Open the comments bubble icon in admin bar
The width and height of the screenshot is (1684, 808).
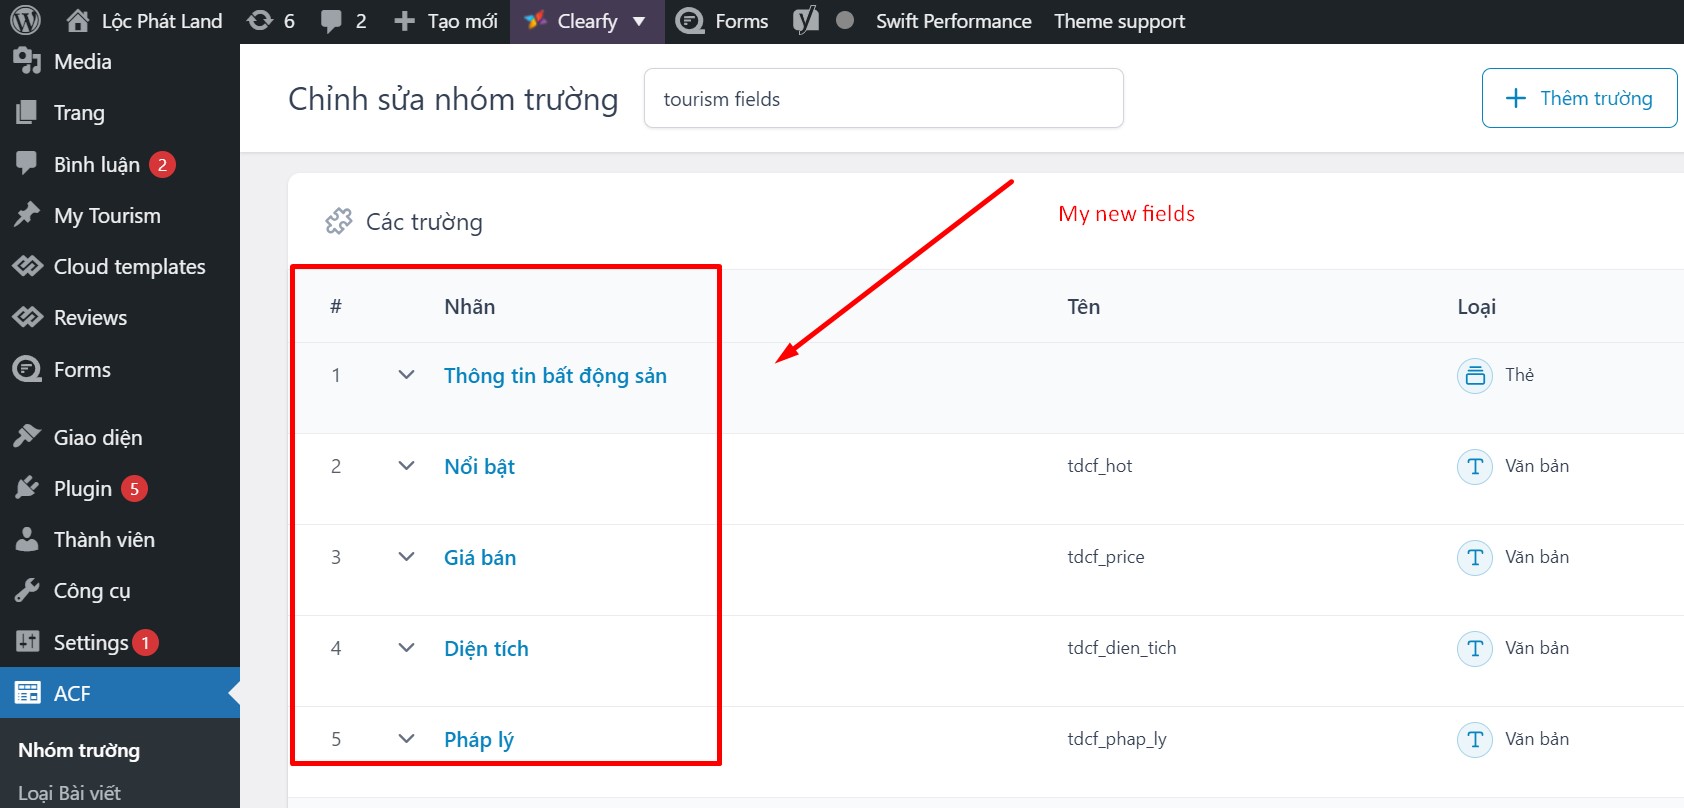[x=331, y=21]
